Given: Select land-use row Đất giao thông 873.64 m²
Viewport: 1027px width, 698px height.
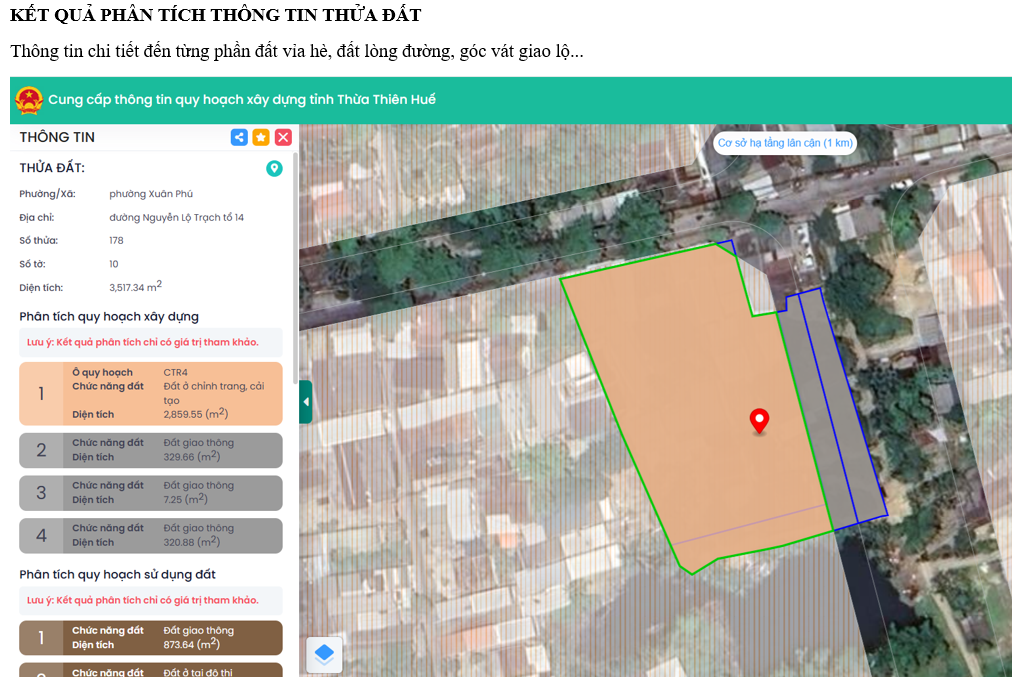Looking at the screenshot, I should coord(151,638).
